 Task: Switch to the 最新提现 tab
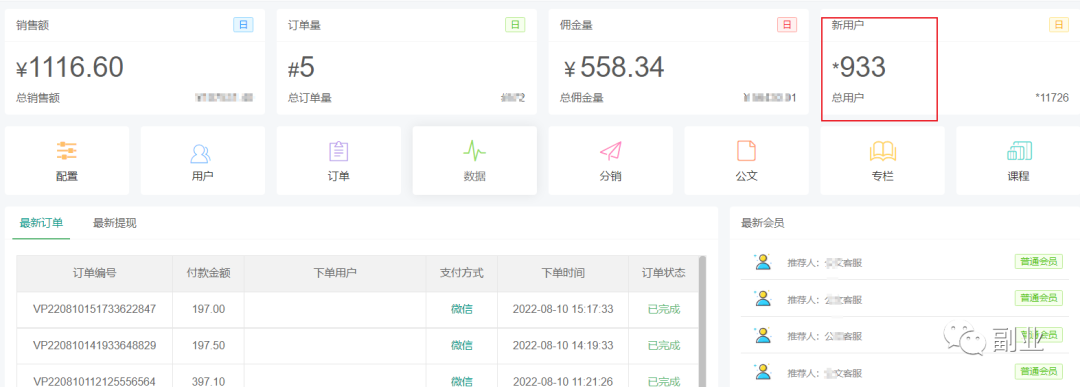tap(114, 223)
